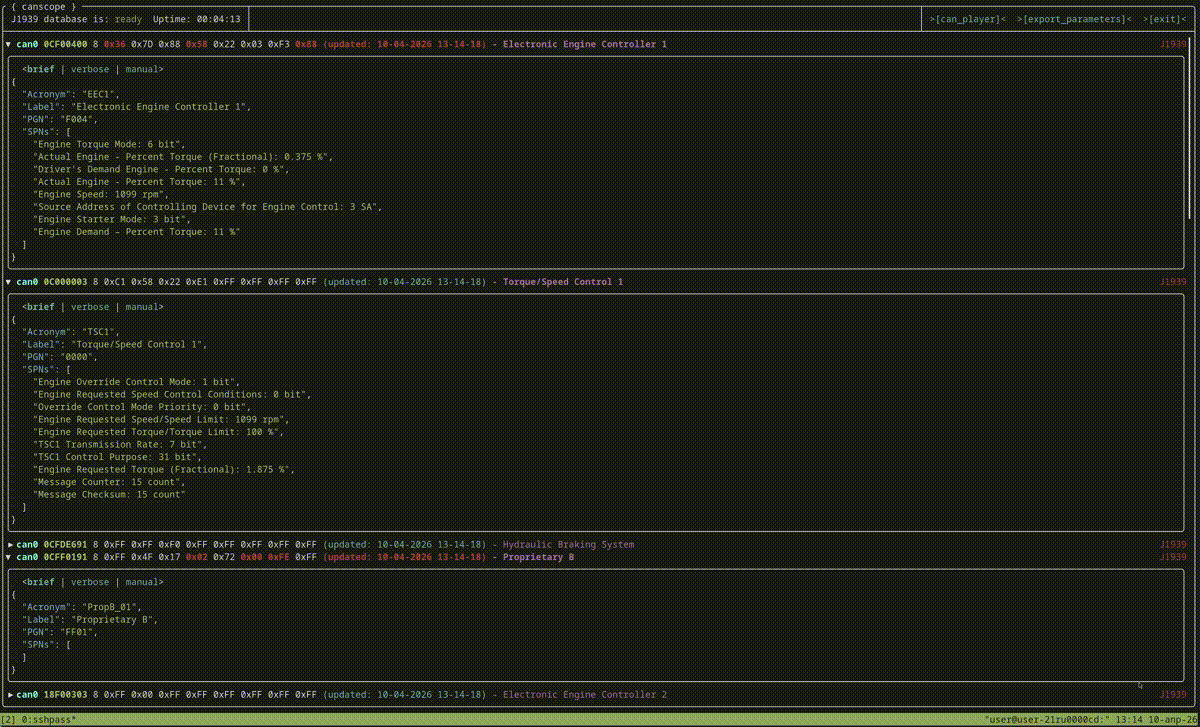Collapse the Proprietary B row
The width and height of the screenshot is (1200, 727).
[x=9, y=557]
